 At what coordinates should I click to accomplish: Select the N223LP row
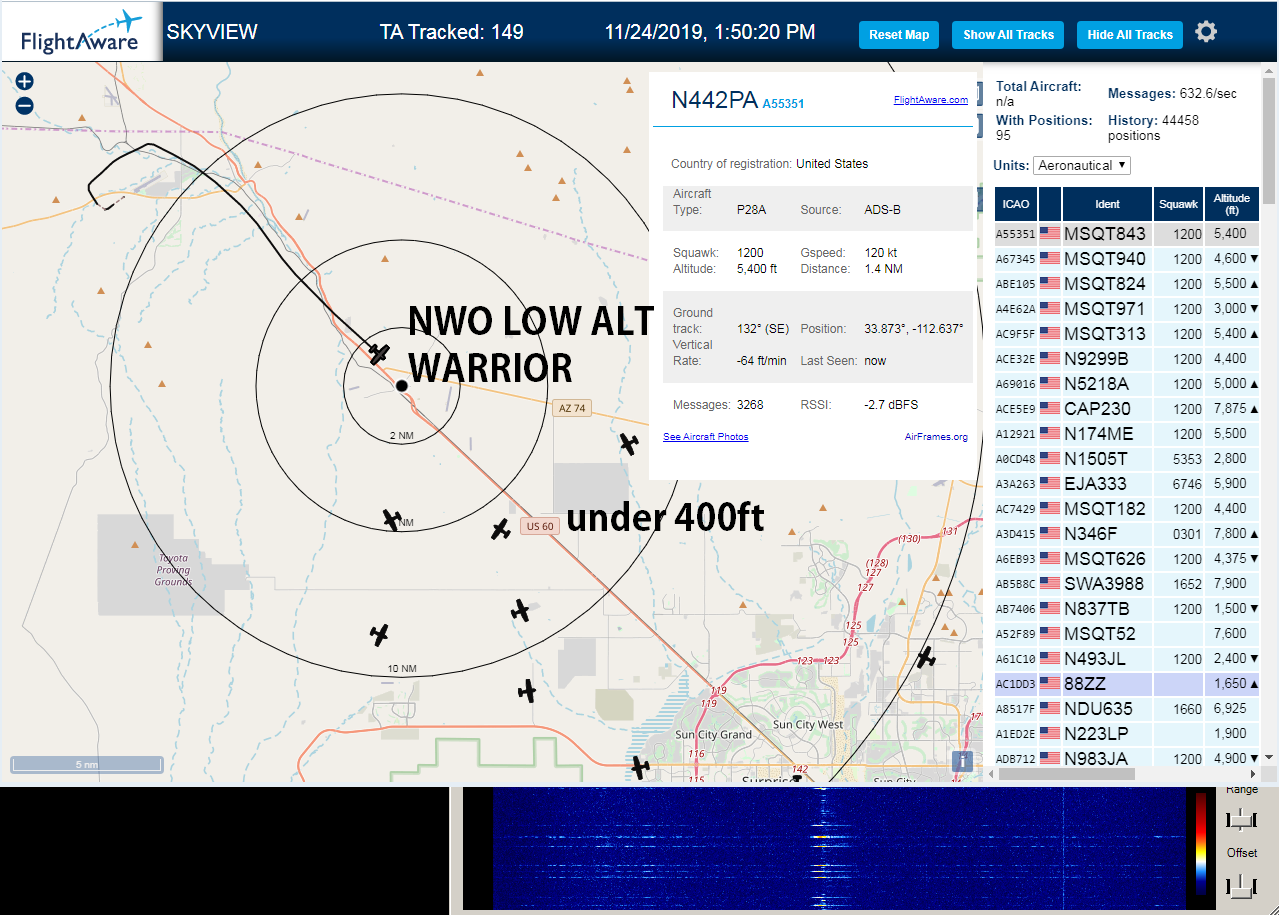(x=1127, y=734)
